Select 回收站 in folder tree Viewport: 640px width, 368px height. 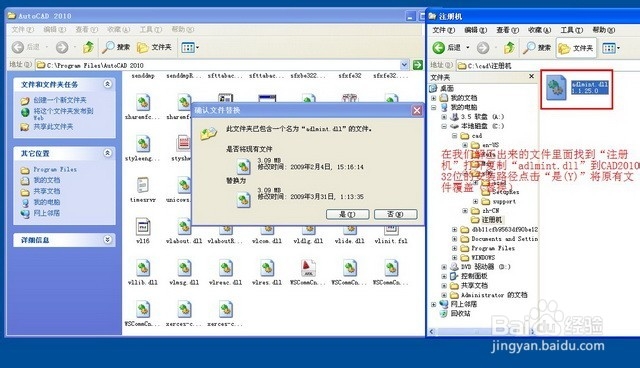point(460,314)
